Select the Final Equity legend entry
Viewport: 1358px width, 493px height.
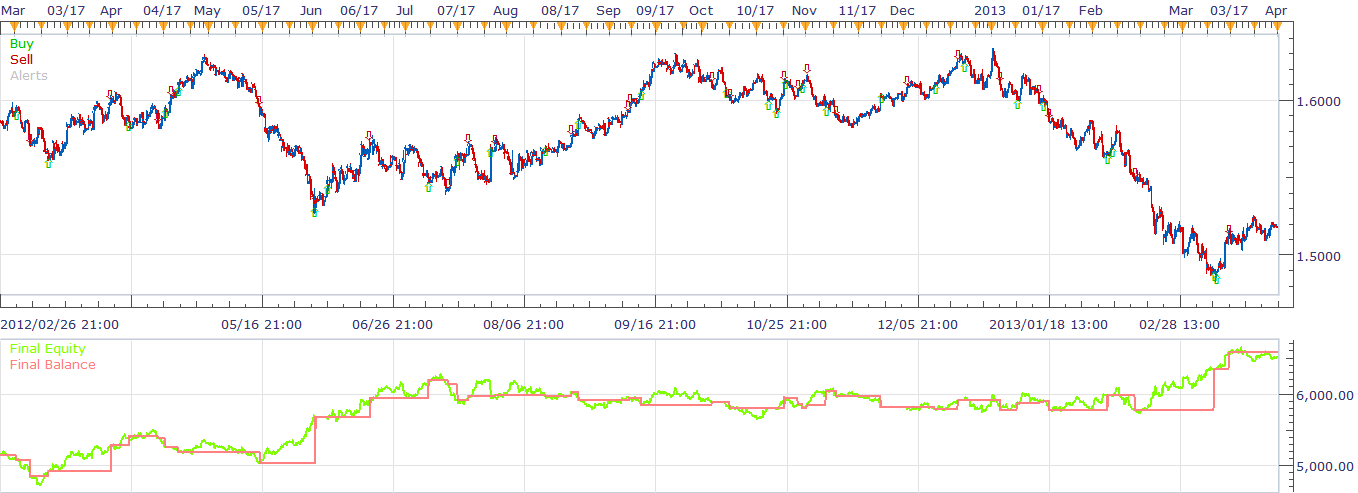coord(48,349)
